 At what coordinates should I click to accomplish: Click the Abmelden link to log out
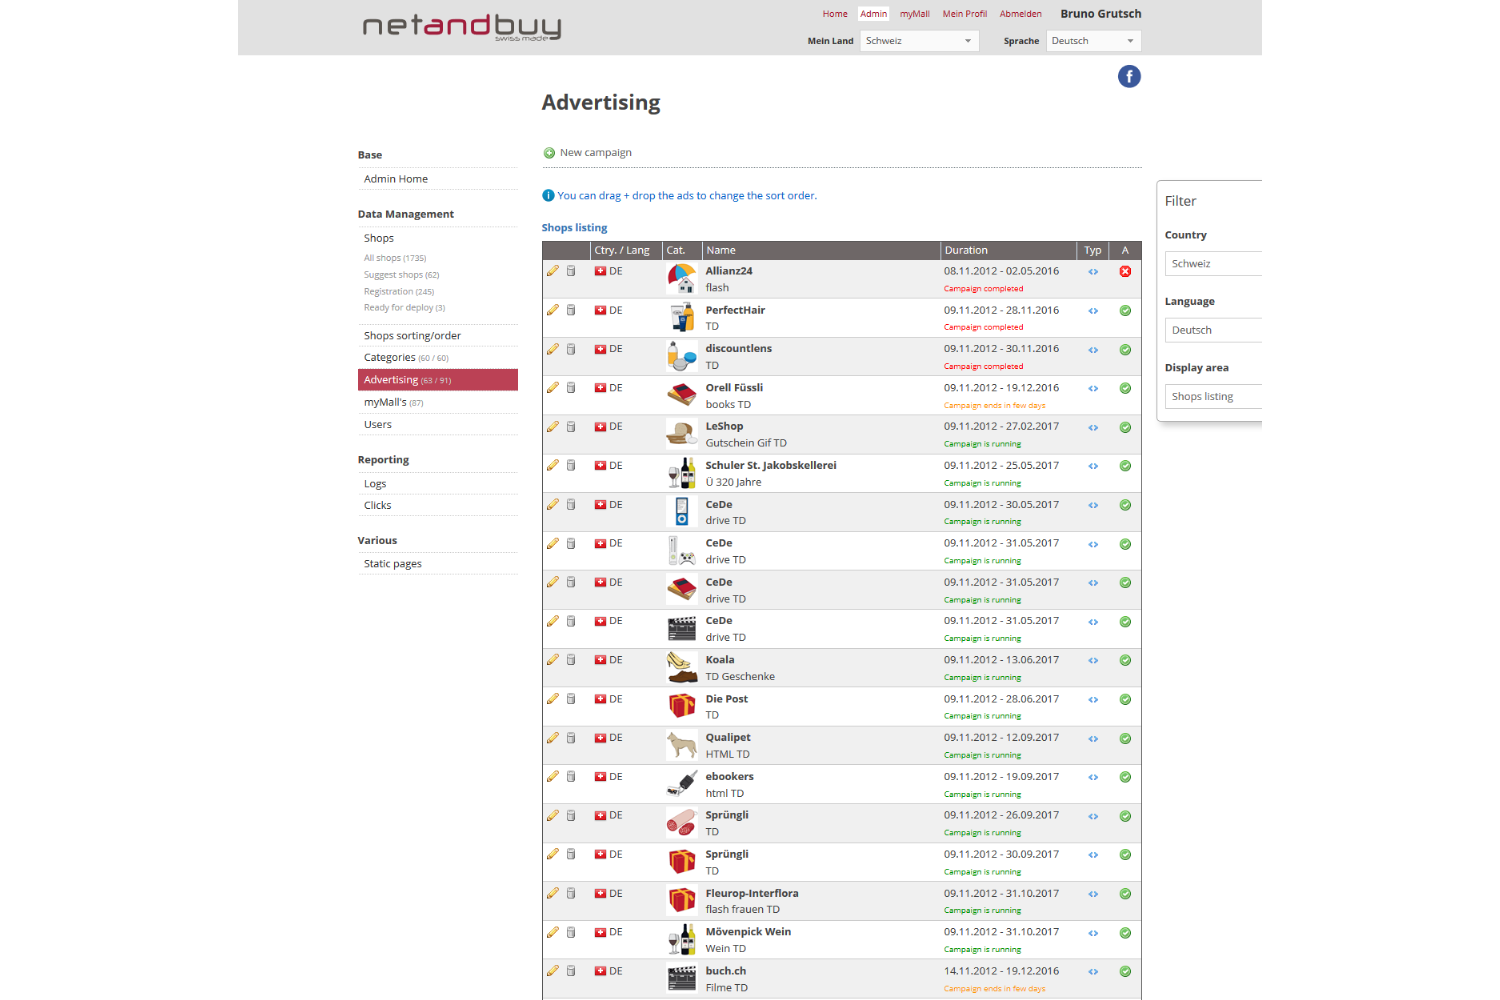click(1020, 14)
